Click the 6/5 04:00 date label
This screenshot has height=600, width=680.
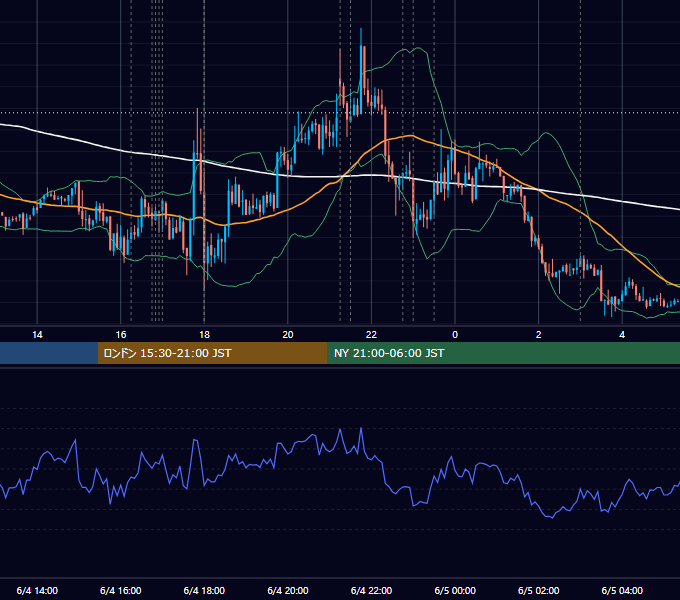click(622, 590)
